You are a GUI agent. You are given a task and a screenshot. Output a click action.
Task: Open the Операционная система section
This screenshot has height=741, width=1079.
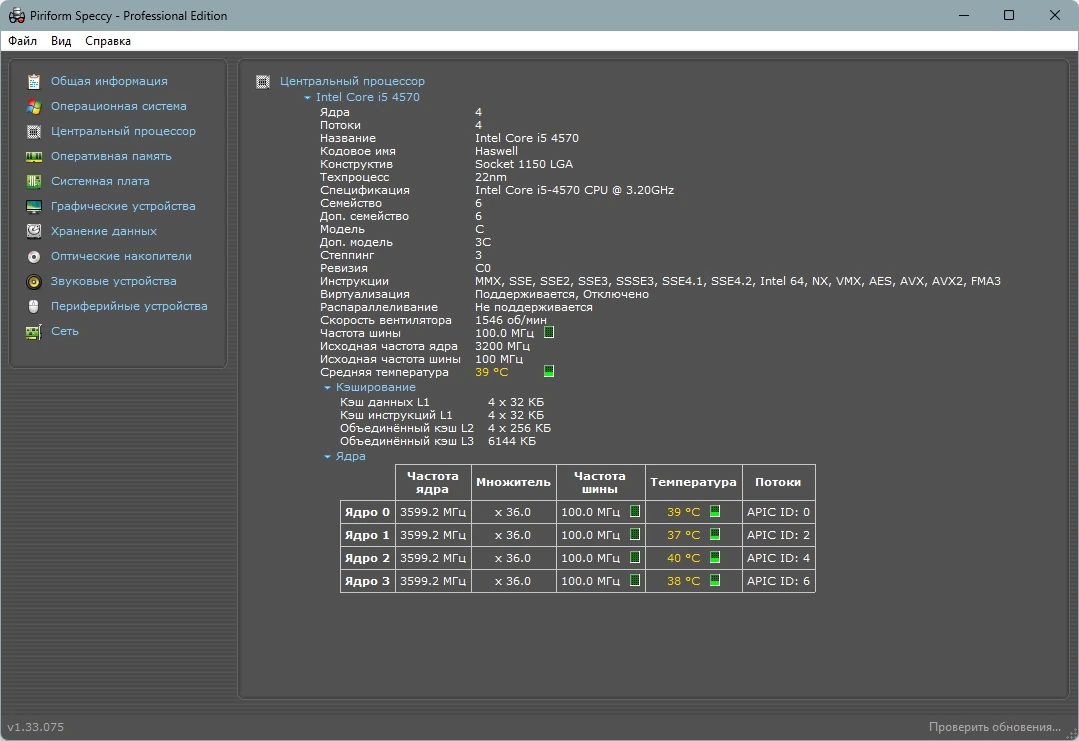[118, 106]
